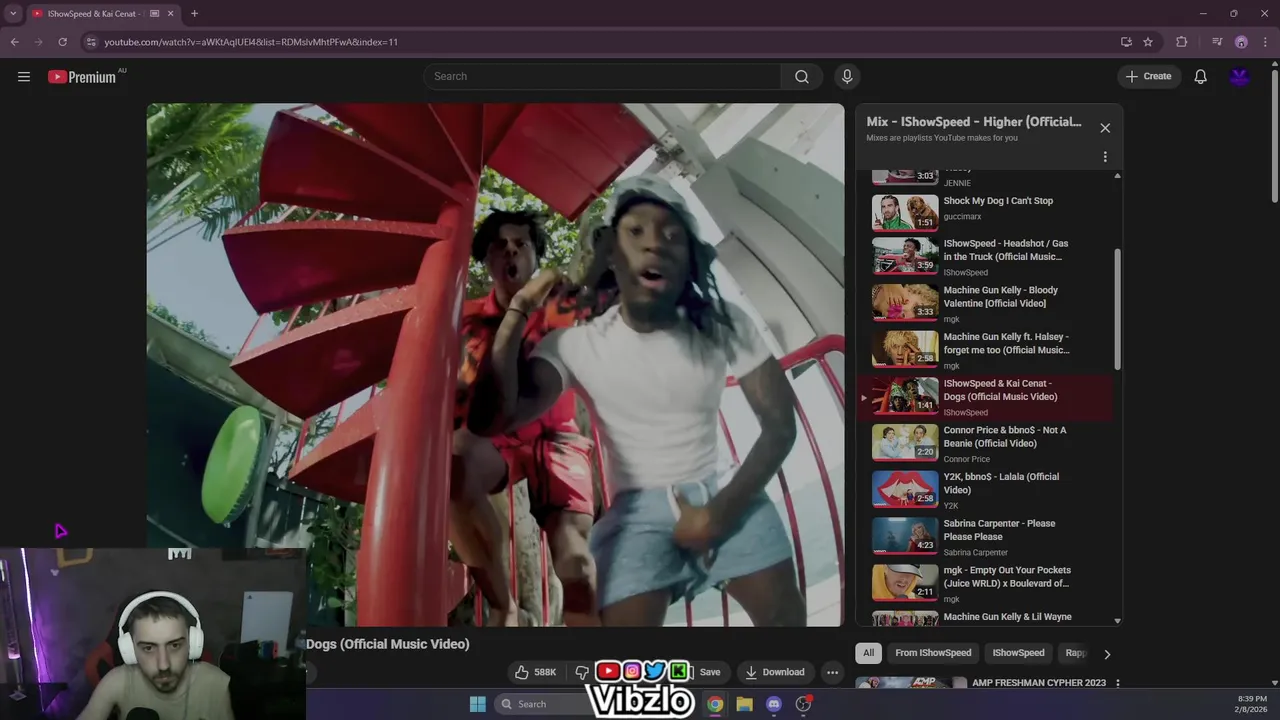This screenshot has height=720, width=1280.
Task: Open Chrome profile avatar
Action: (x=1241, y=42)
